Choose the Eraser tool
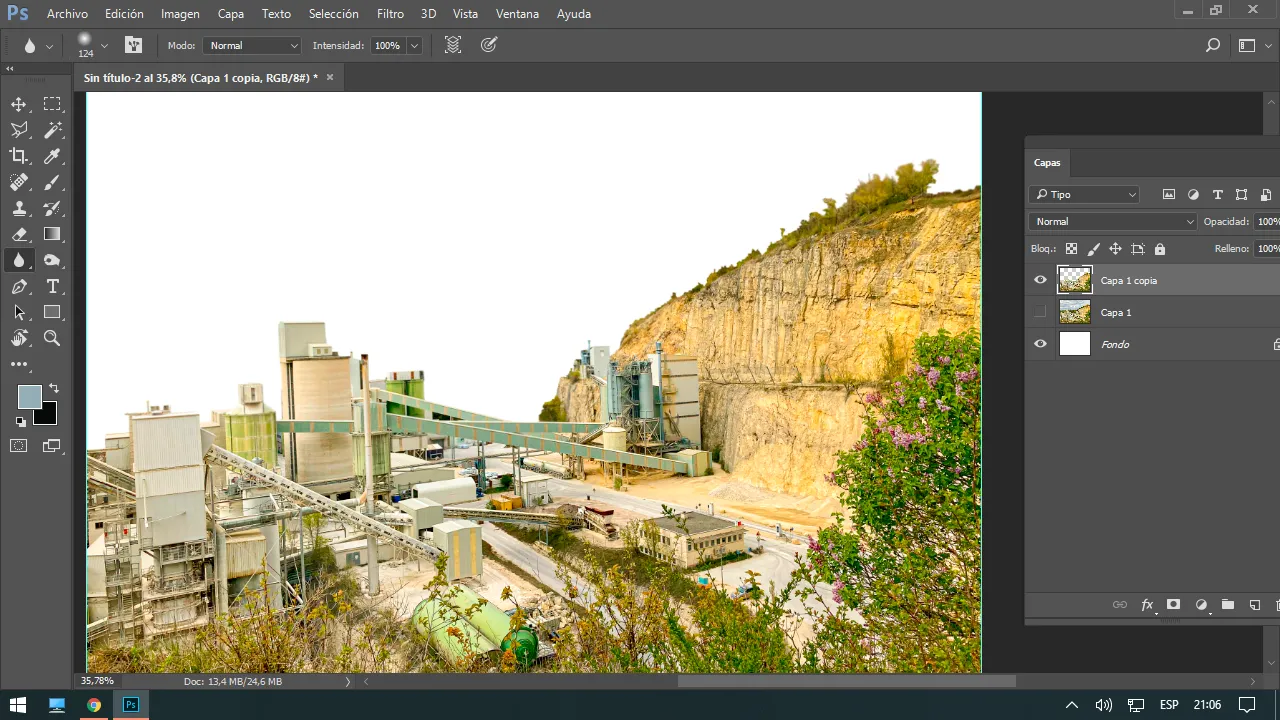1280x720 pixels. coord(19,234)
